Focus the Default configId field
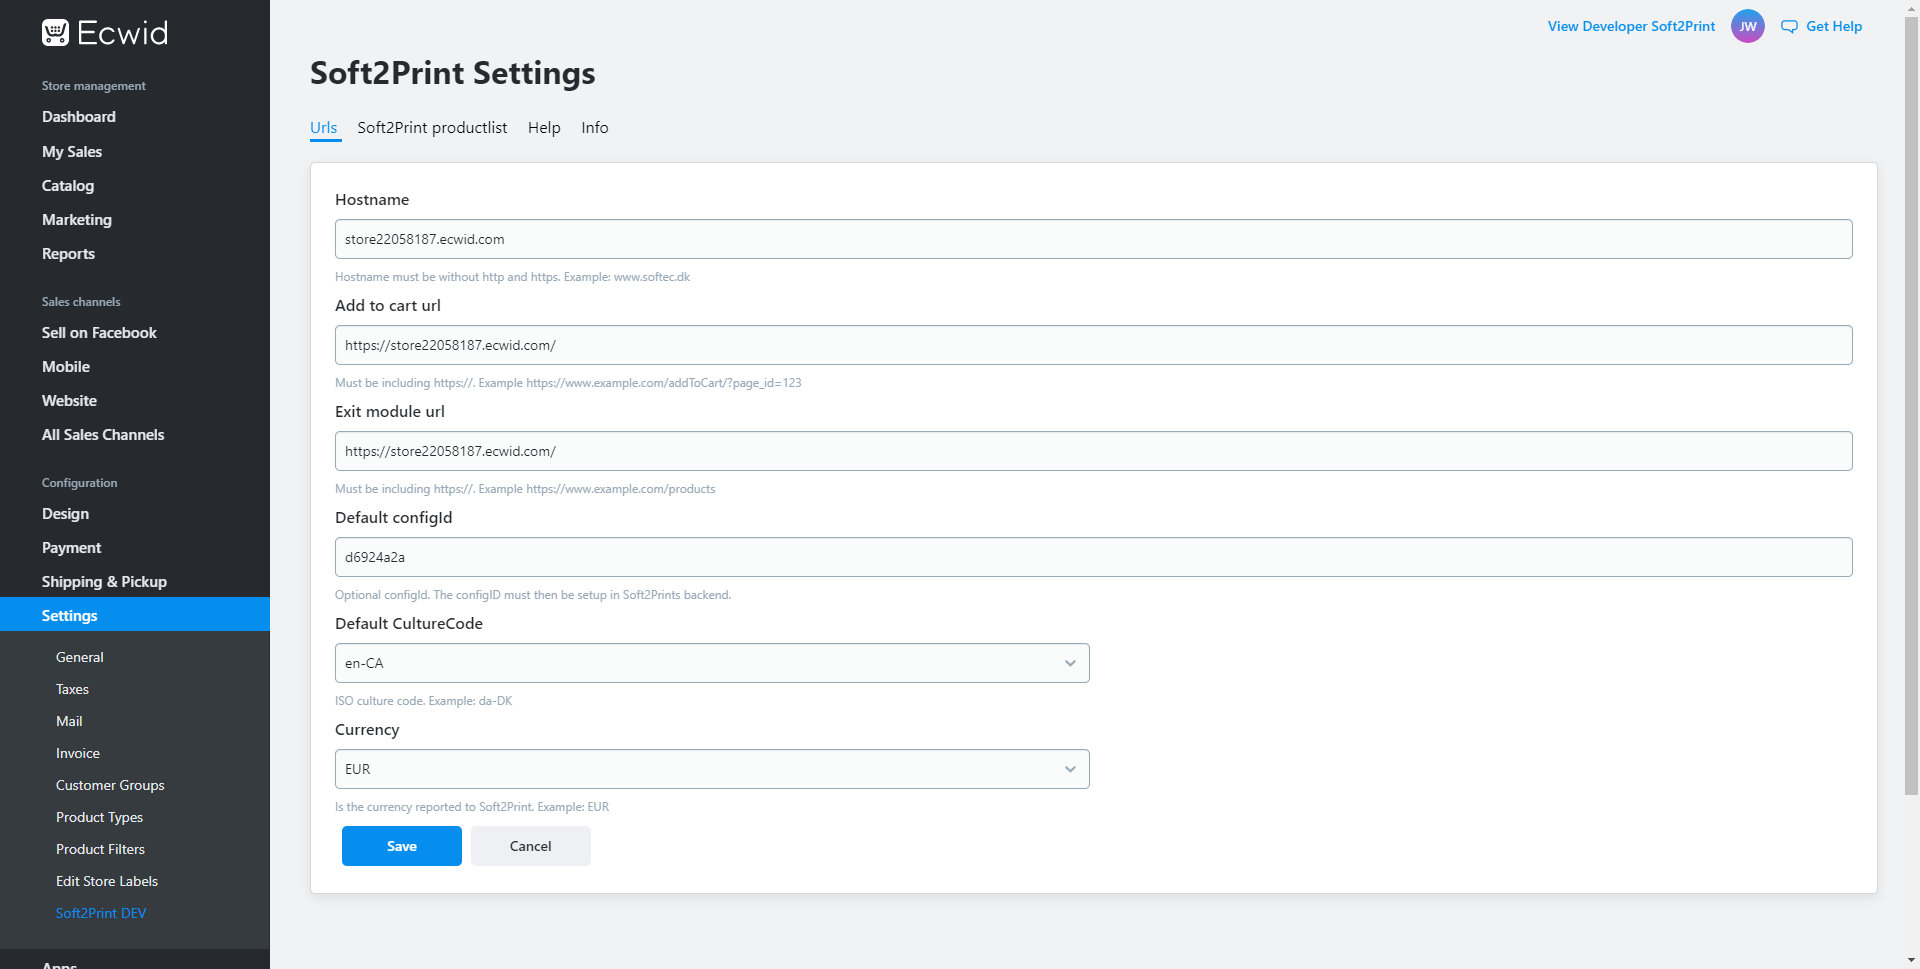Screen dimensions: 1920x969 pos(1094,557)
